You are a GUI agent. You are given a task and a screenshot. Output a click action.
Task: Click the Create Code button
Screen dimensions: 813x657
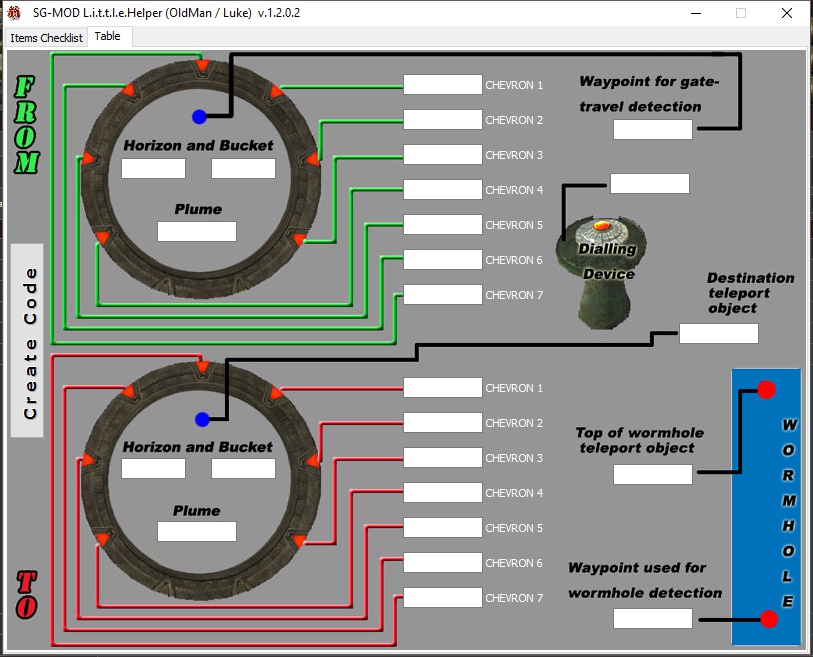[27, 341]
